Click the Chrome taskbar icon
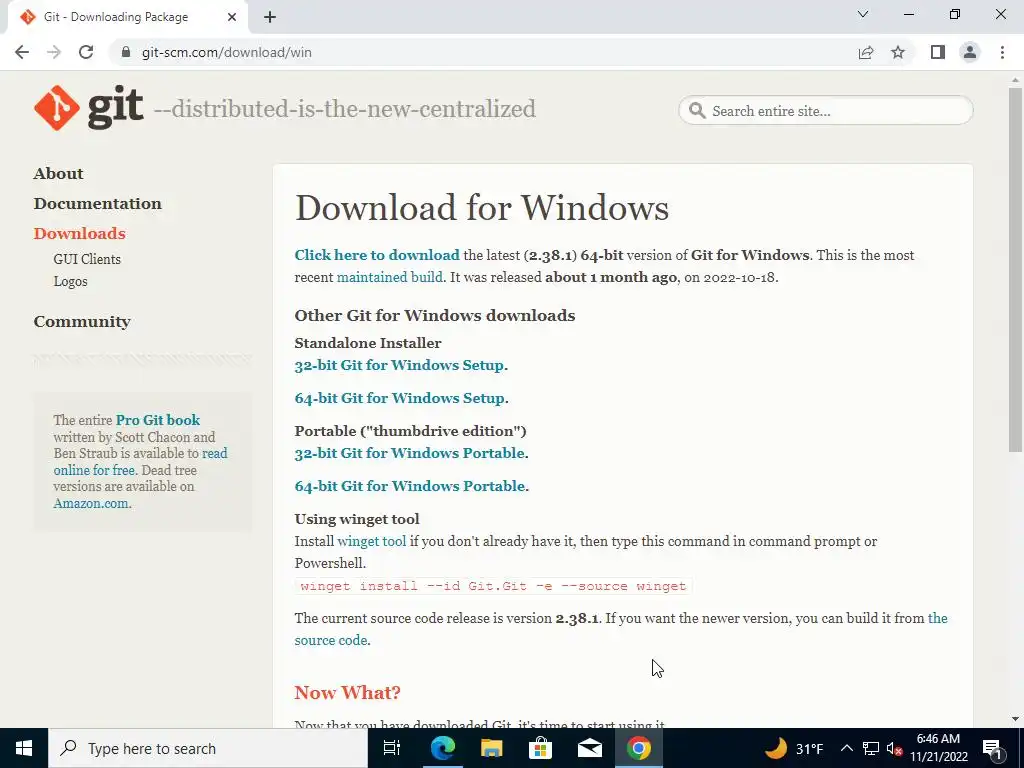This screenshot has width=1024, height=768. pos(639,748)
